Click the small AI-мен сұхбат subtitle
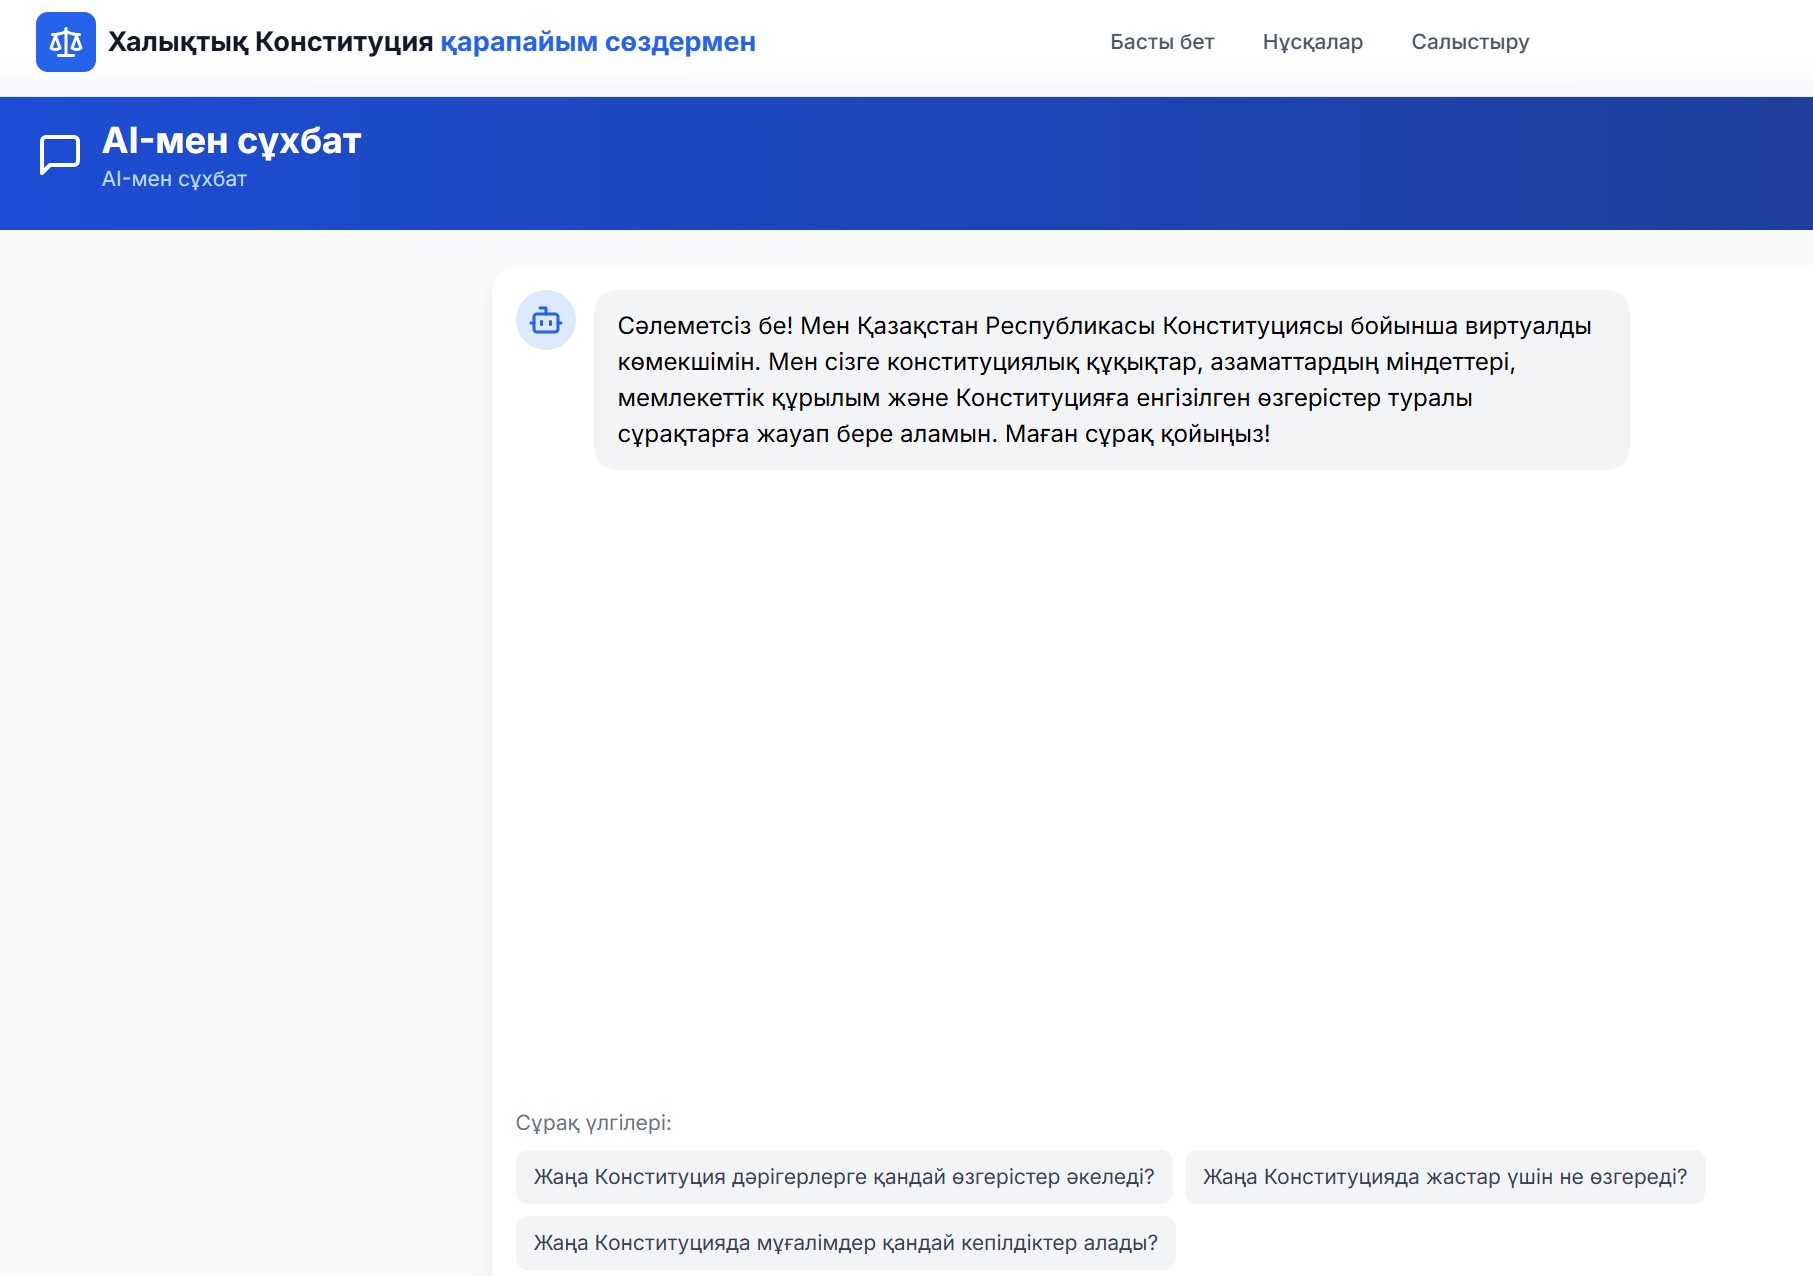 point(174,179)
